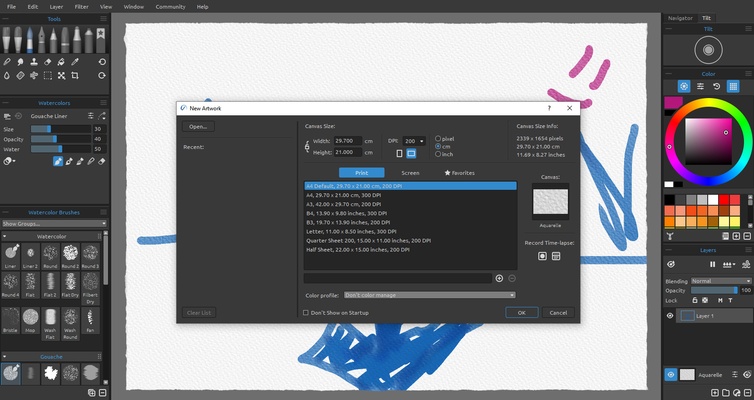The image size is (754, 400).
Task: Select the color picker eyedropper tool
Action: pyautogui.click(x=75, y=62)
